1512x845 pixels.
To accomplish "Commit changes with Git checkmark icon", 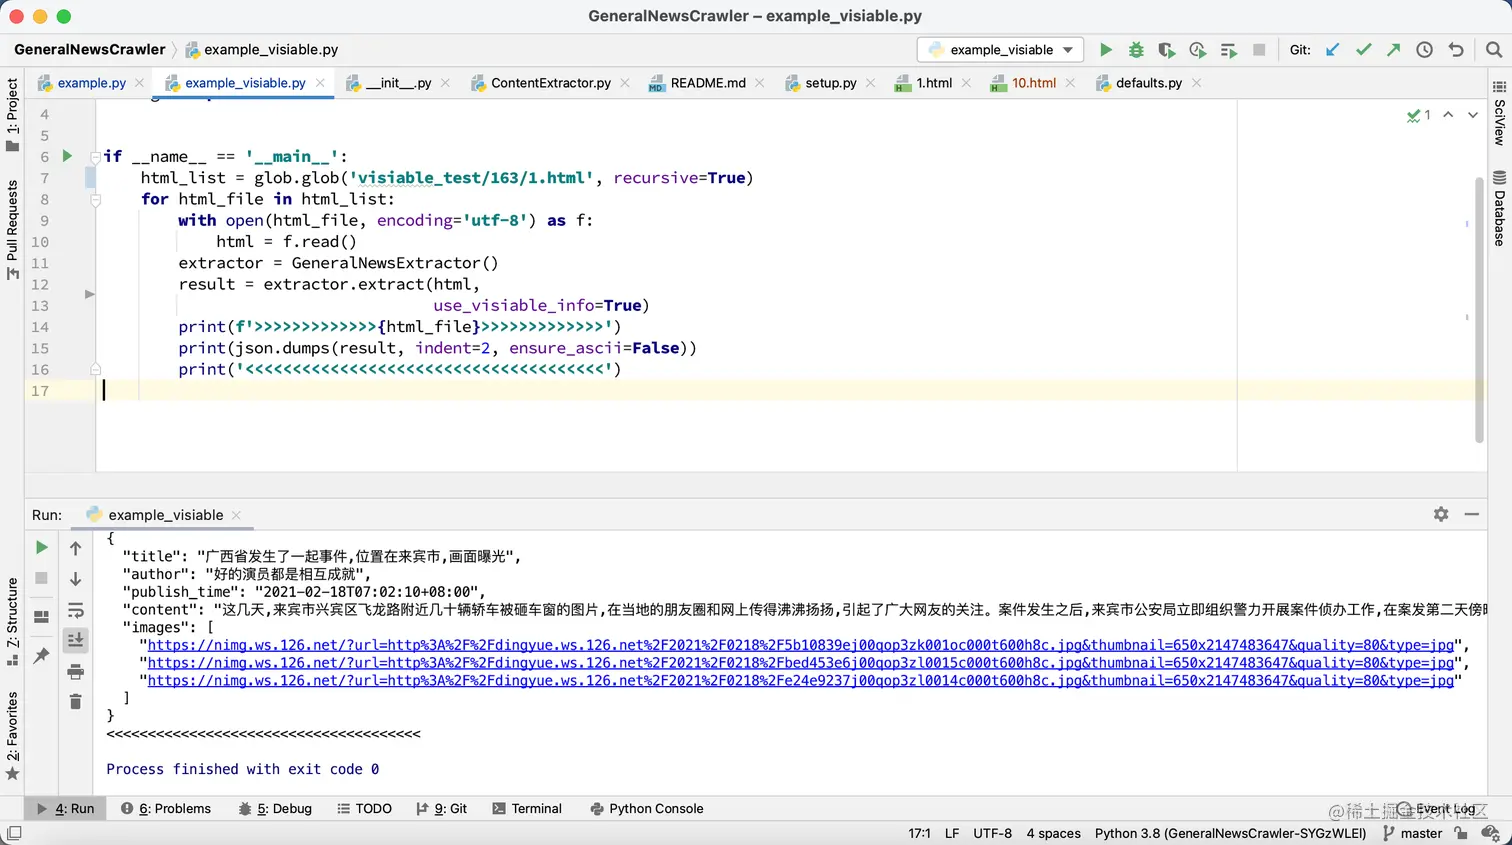I will coord(1363,50).
